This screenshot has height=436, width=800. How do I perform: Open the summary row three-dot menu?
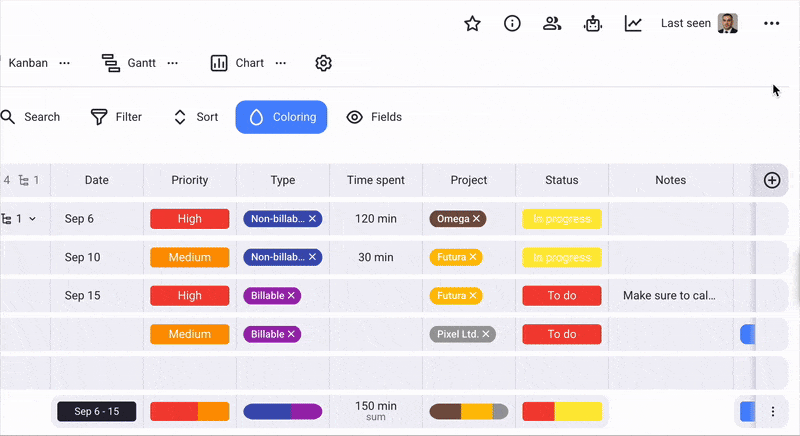tap(772, 411)
